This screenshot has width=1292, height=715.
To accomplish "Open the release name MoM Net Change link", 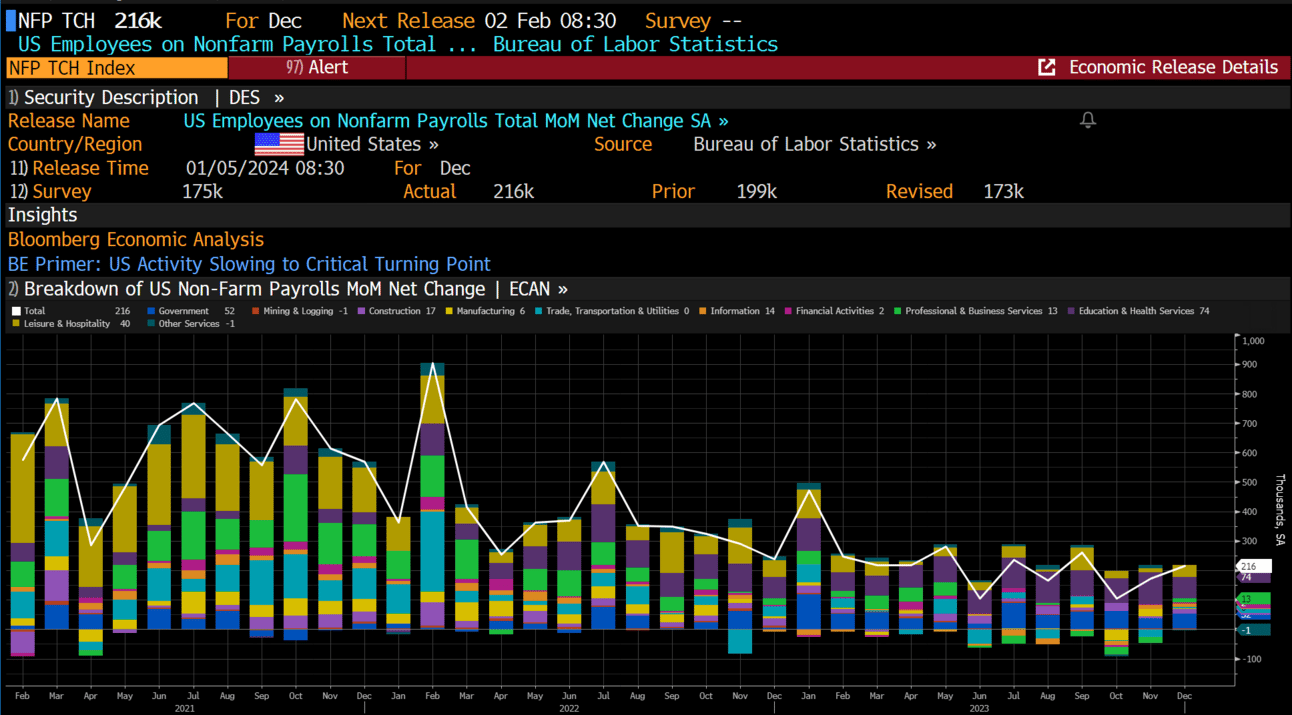I will (x=456, y=120).
